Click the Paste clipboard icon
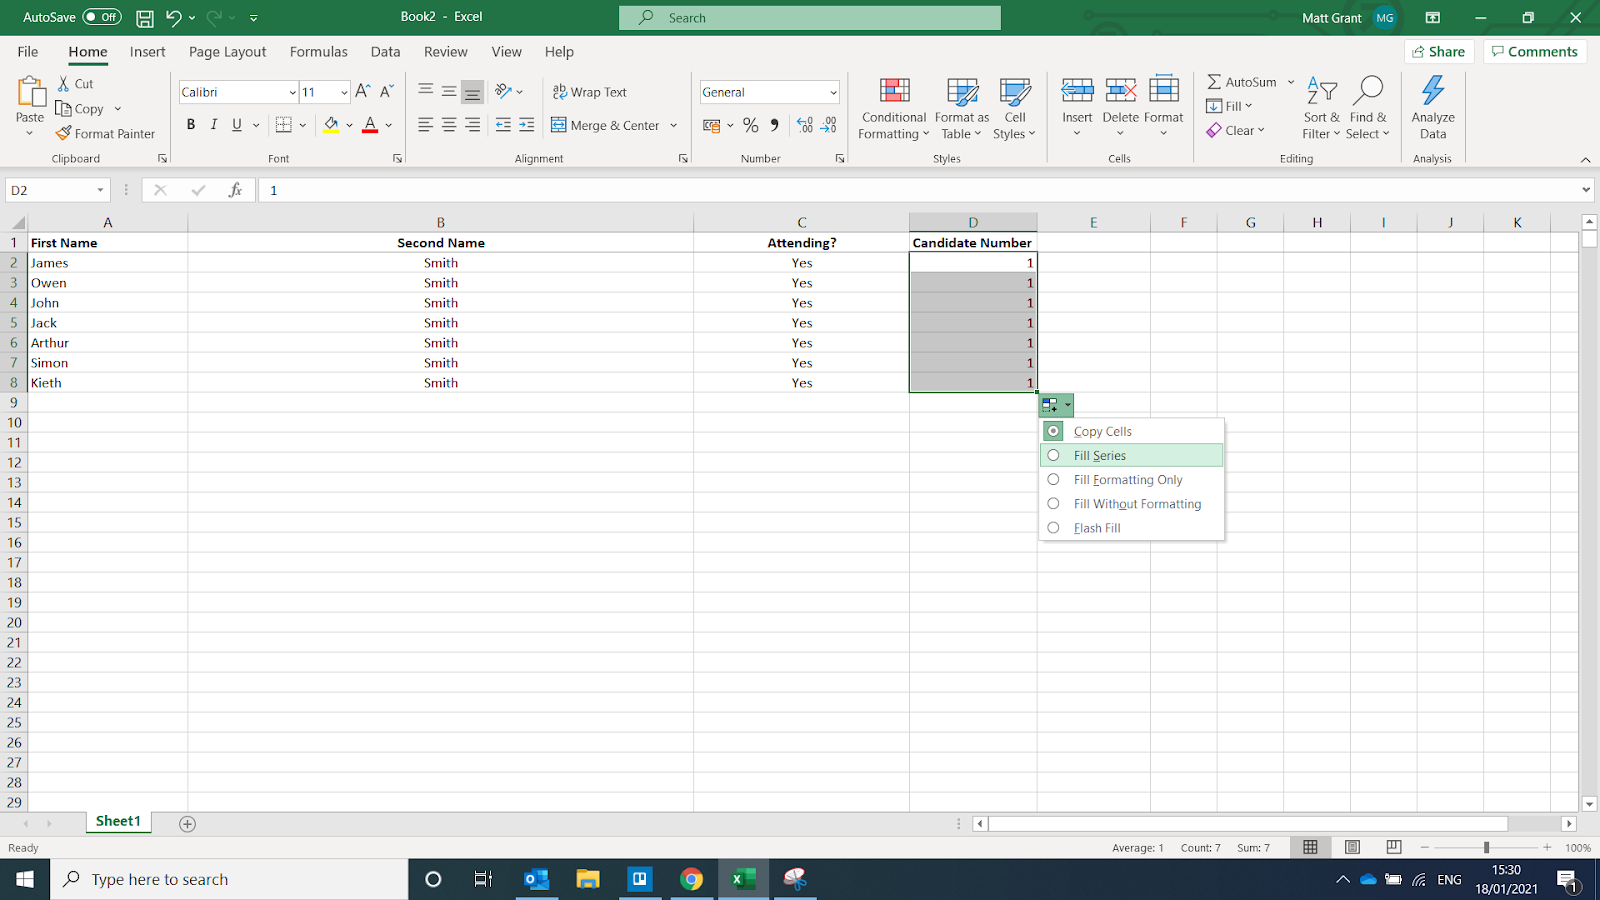The image size is (1600, 900). [x=30, y=93]
